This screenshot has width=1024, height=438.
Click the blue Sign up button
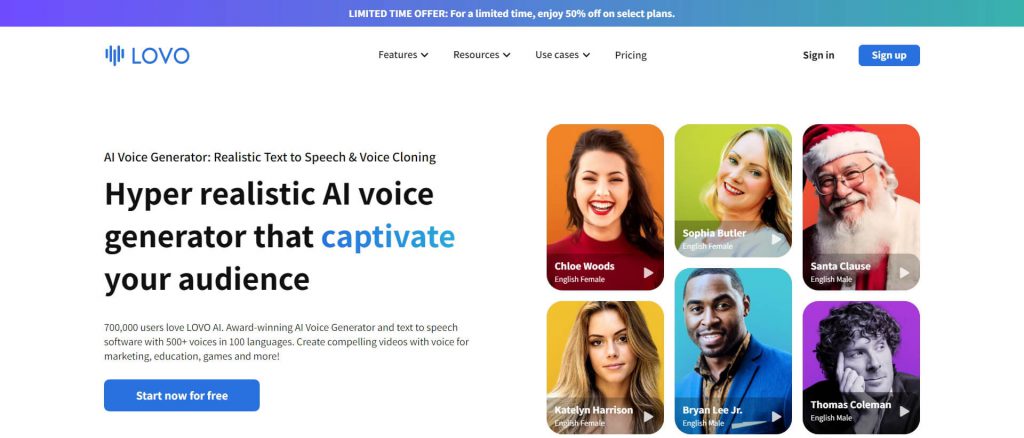889,55
